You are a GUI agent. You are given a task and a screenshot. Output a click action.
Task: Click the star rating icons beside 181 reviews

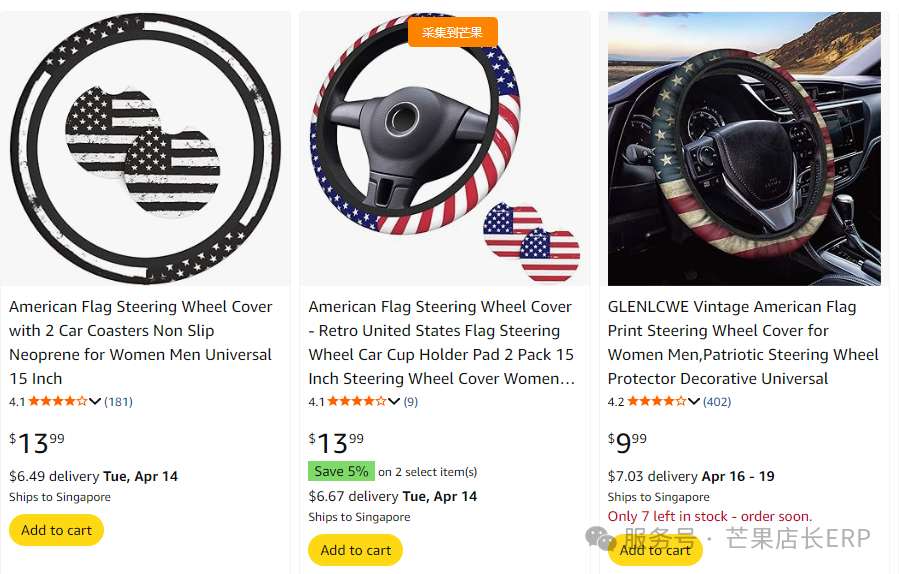point(58,402)
